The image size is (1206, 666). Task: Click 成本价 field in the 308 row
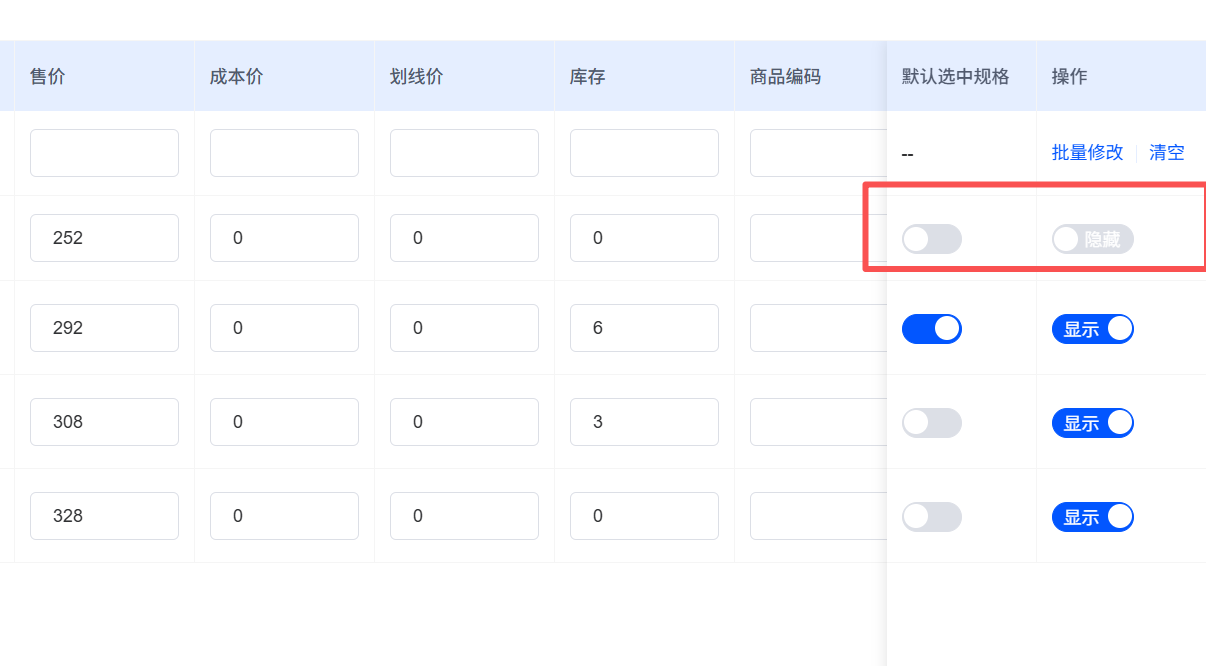284,422
